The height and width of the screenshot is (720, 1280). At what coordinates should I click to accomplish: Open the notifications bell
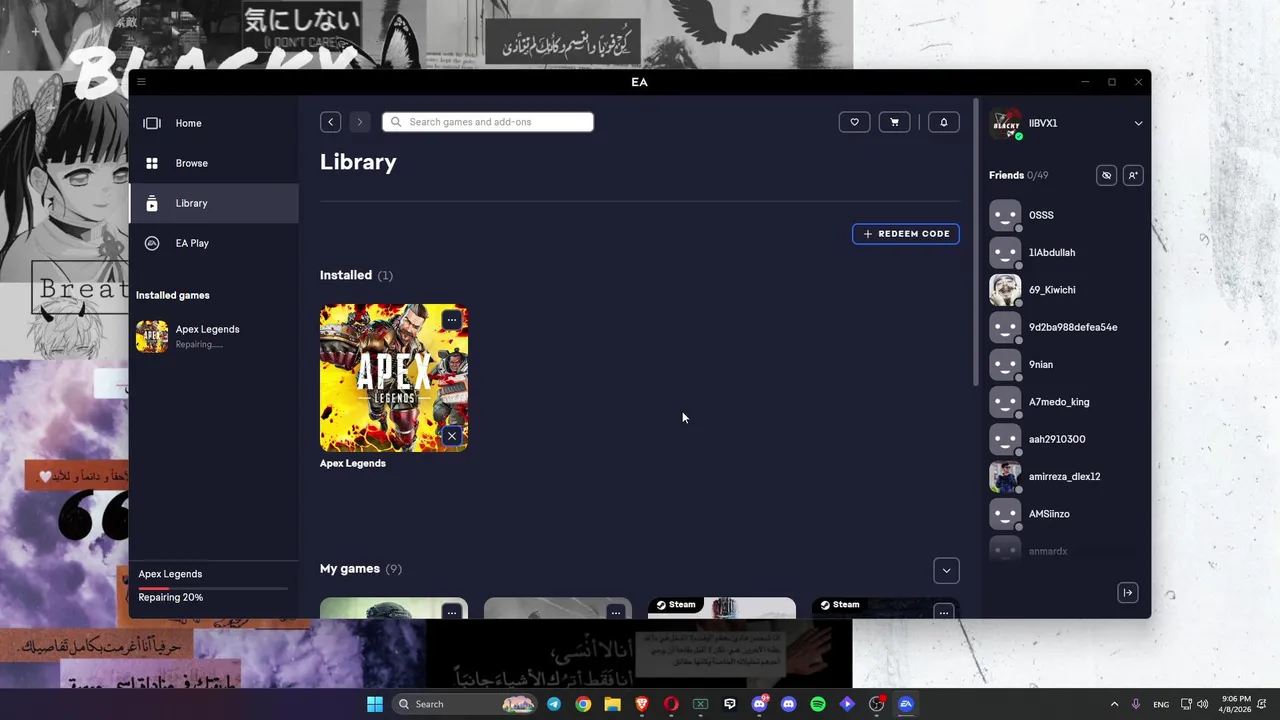click(x=944, y=122)
